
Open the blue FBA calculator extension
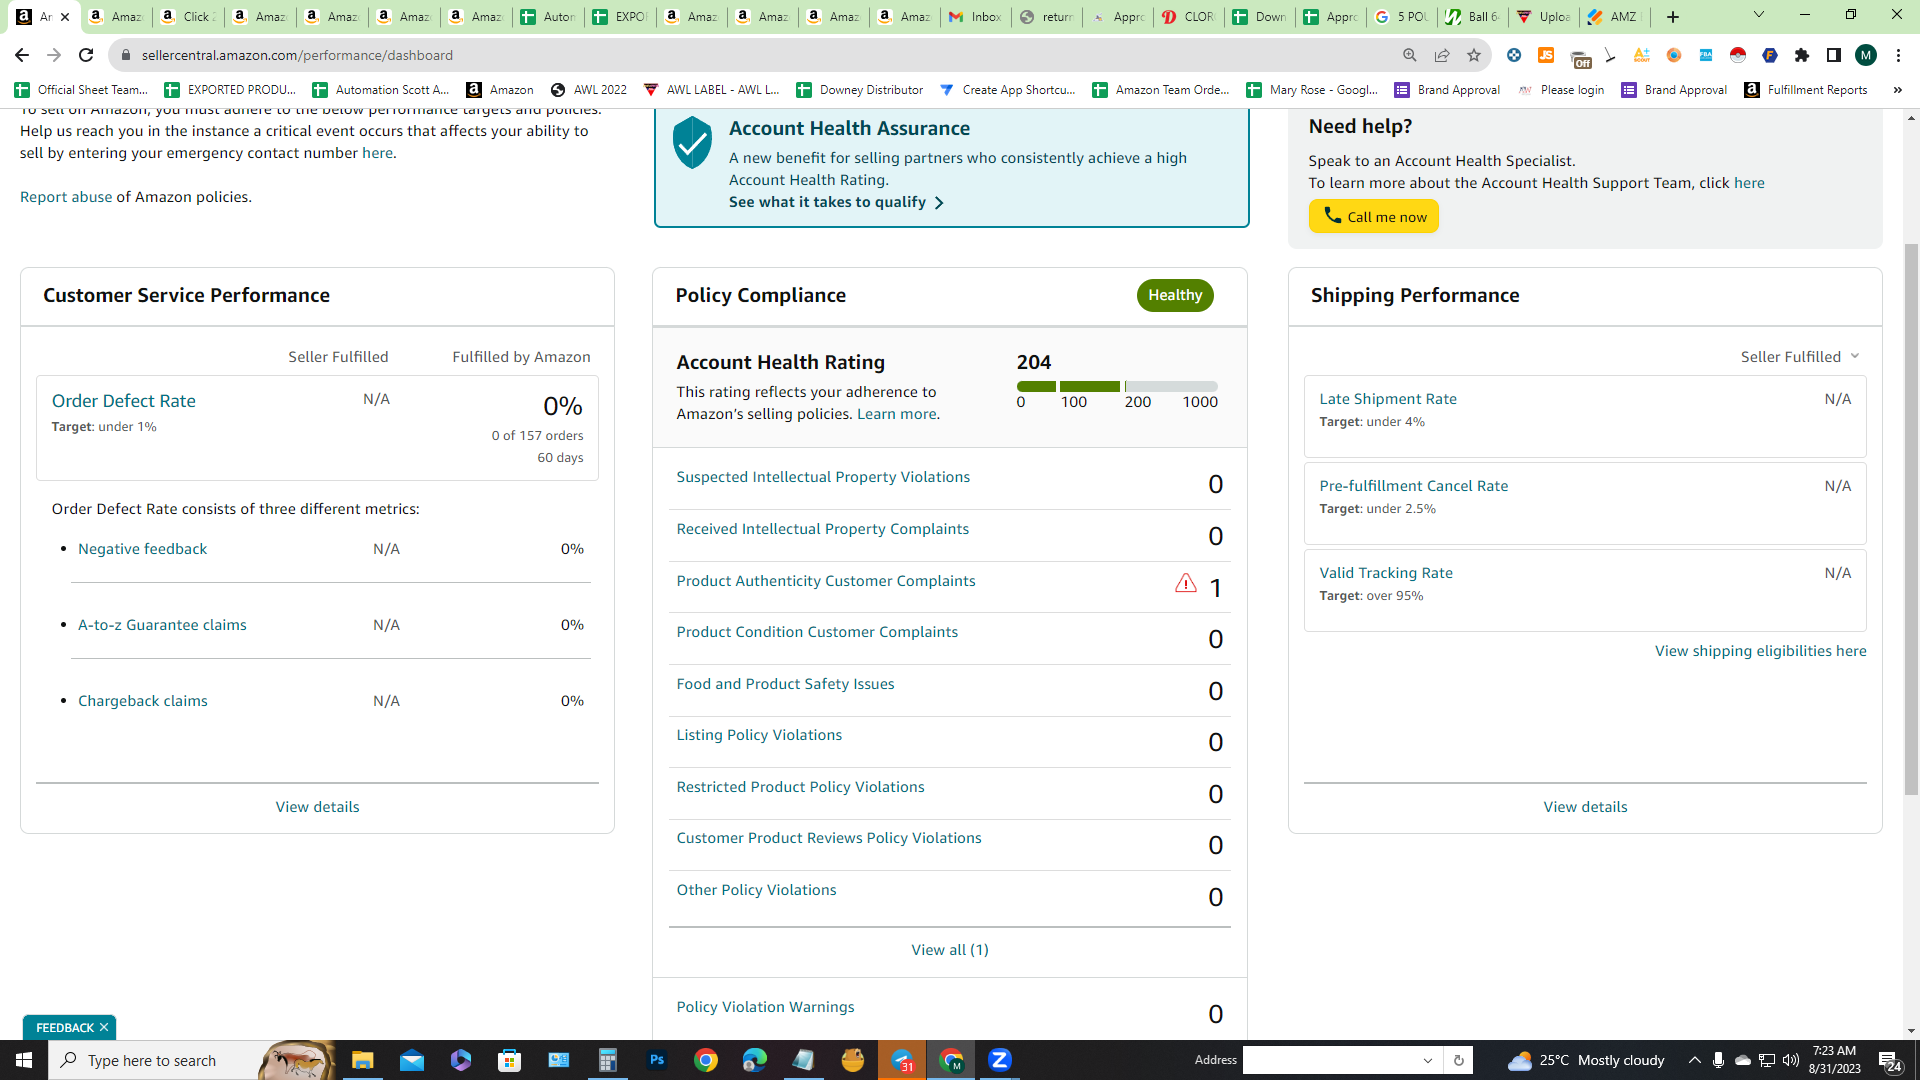tap(1706, 55)
